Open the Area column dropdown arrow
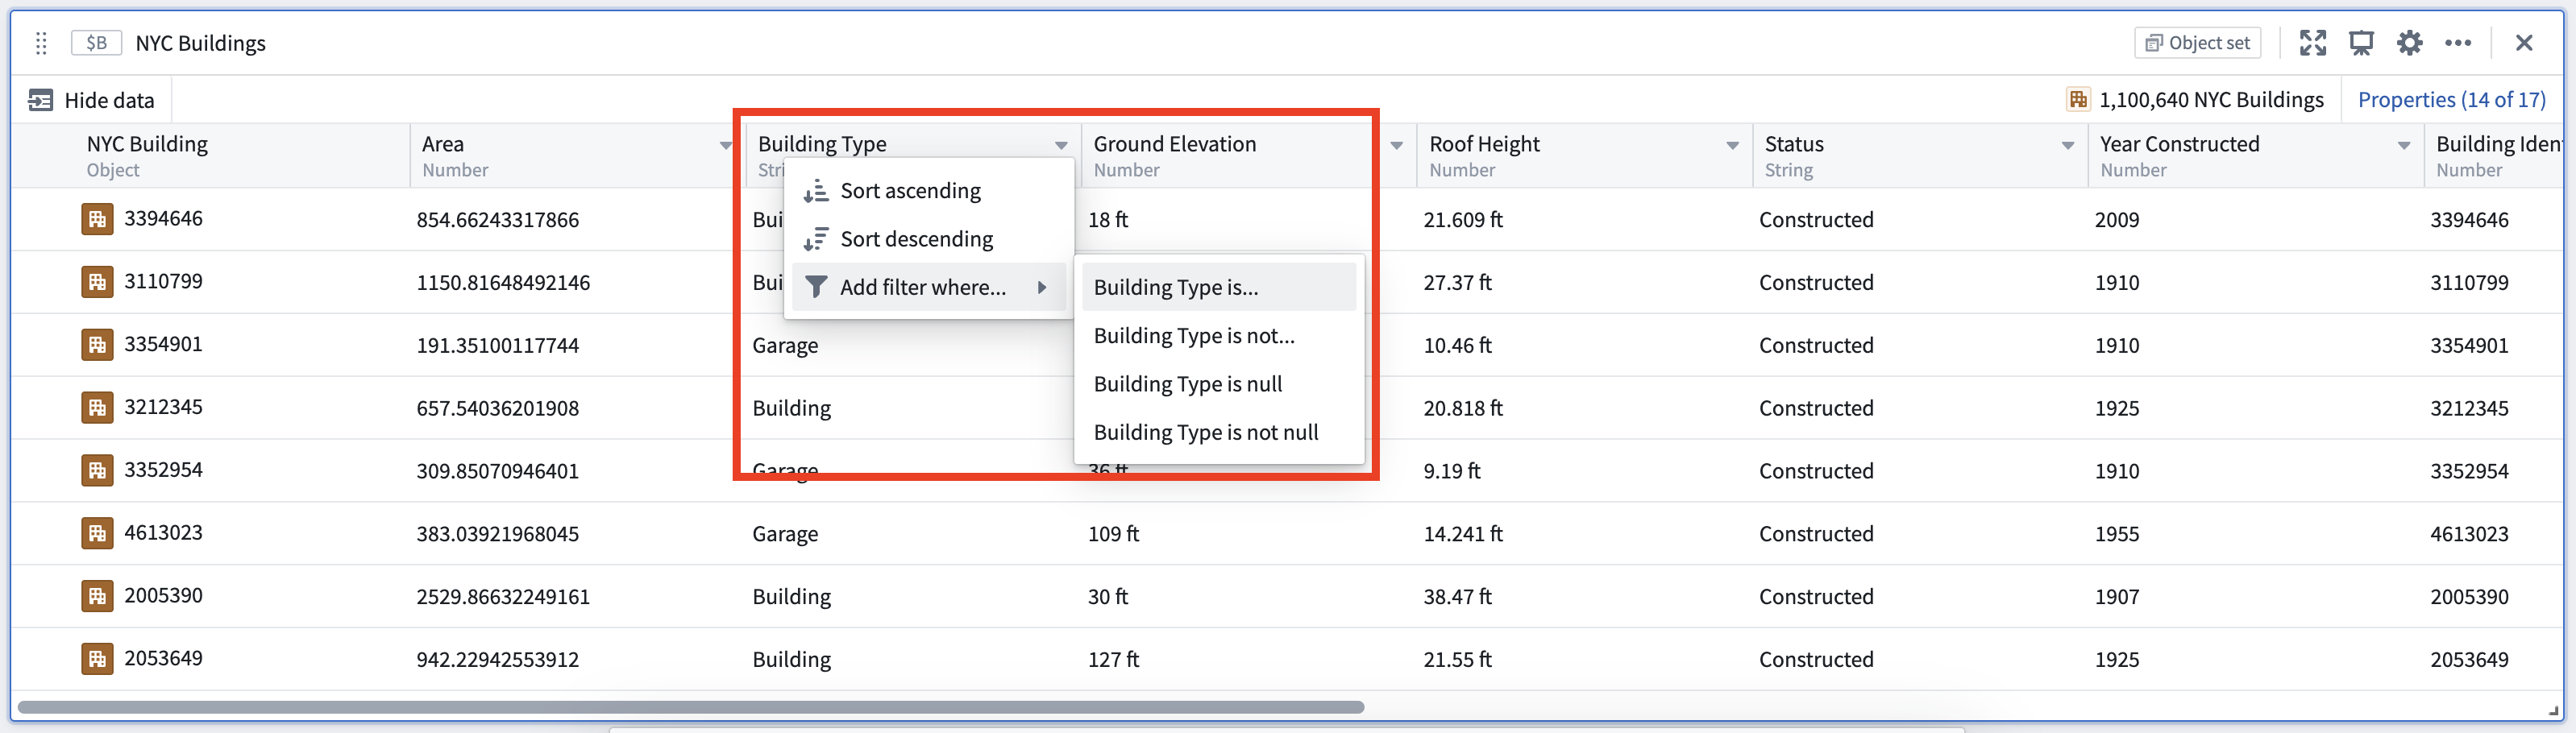The width and height of the screenshot is (2576, 733). pos(726,146)
